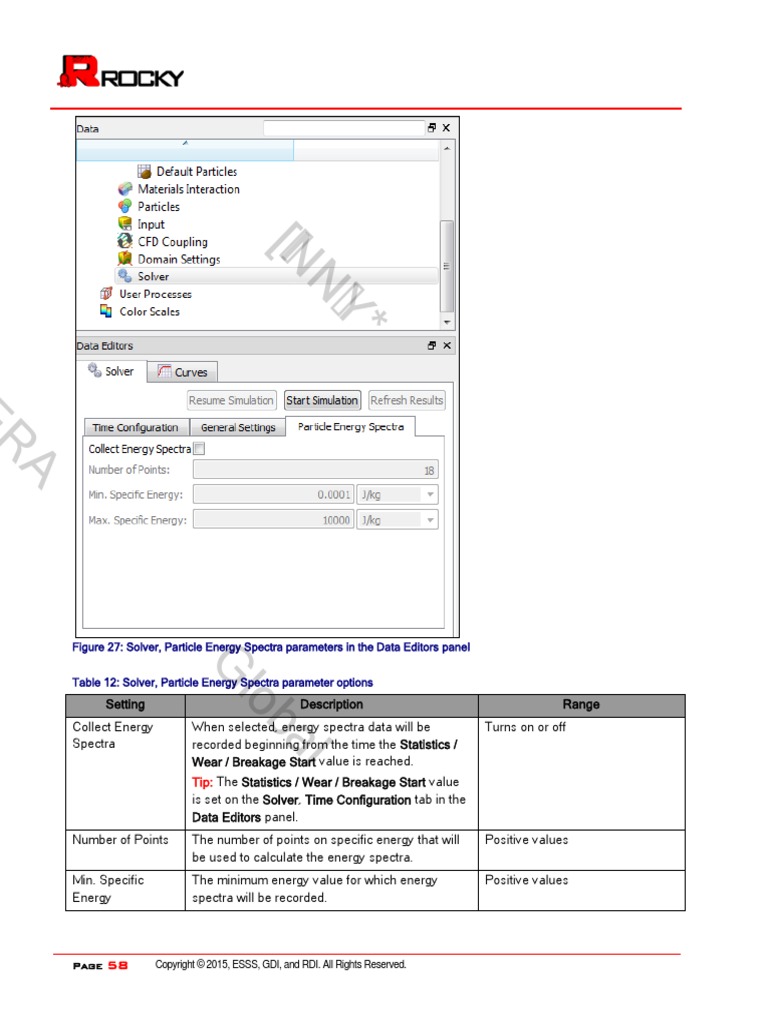
Task: Click the Setting column header
Action: coord(125,705)
